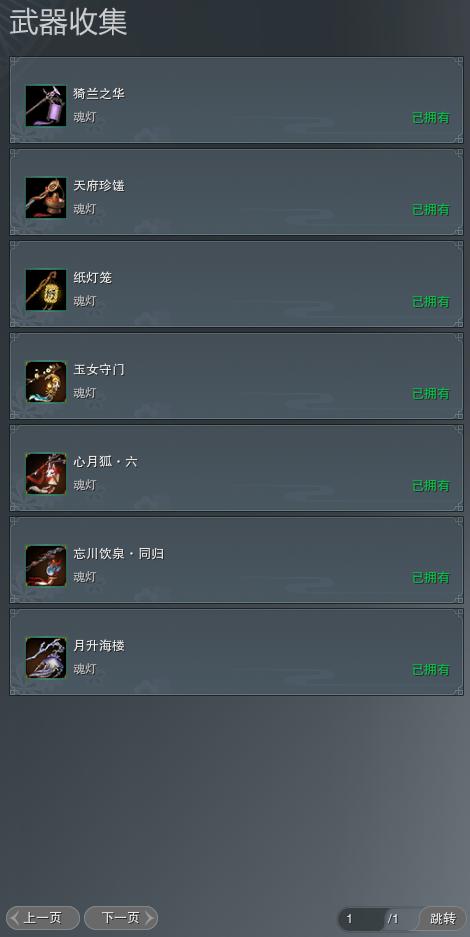Click the 已拥有 status of 纸灯笼
Viewport: 470px width, 937px height.
431,302
